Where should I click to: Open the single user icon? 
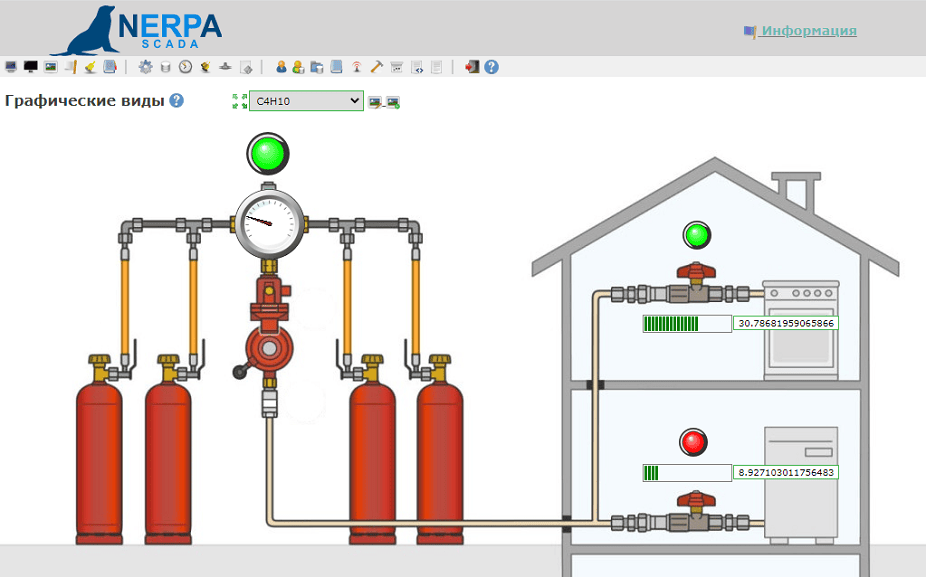point(281,67)
